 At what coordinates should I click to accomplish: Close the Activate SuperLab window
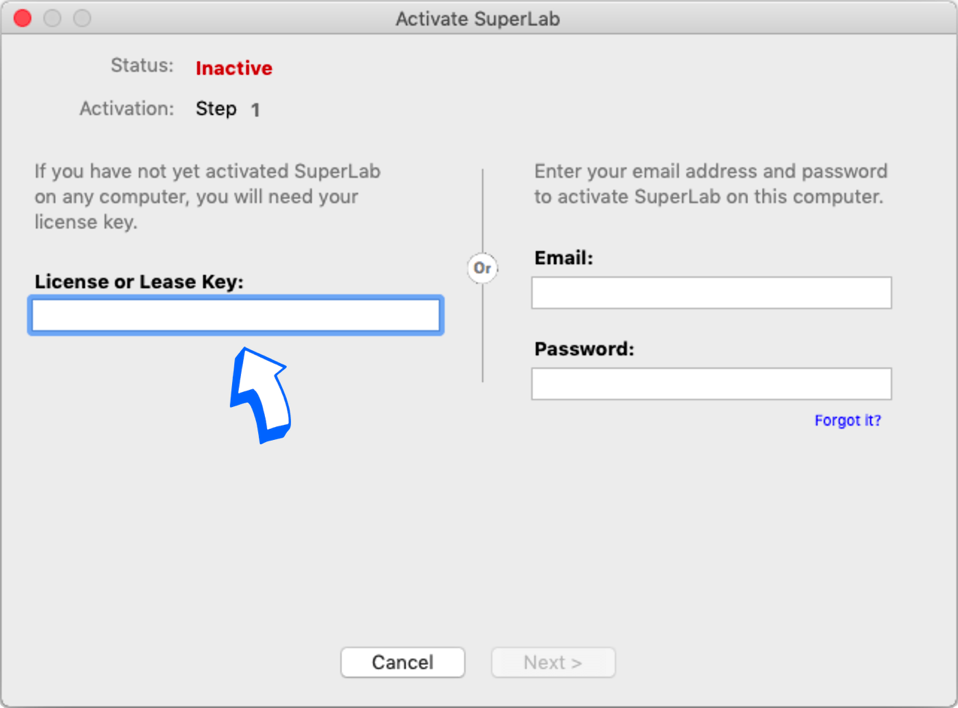click(22, 19)
